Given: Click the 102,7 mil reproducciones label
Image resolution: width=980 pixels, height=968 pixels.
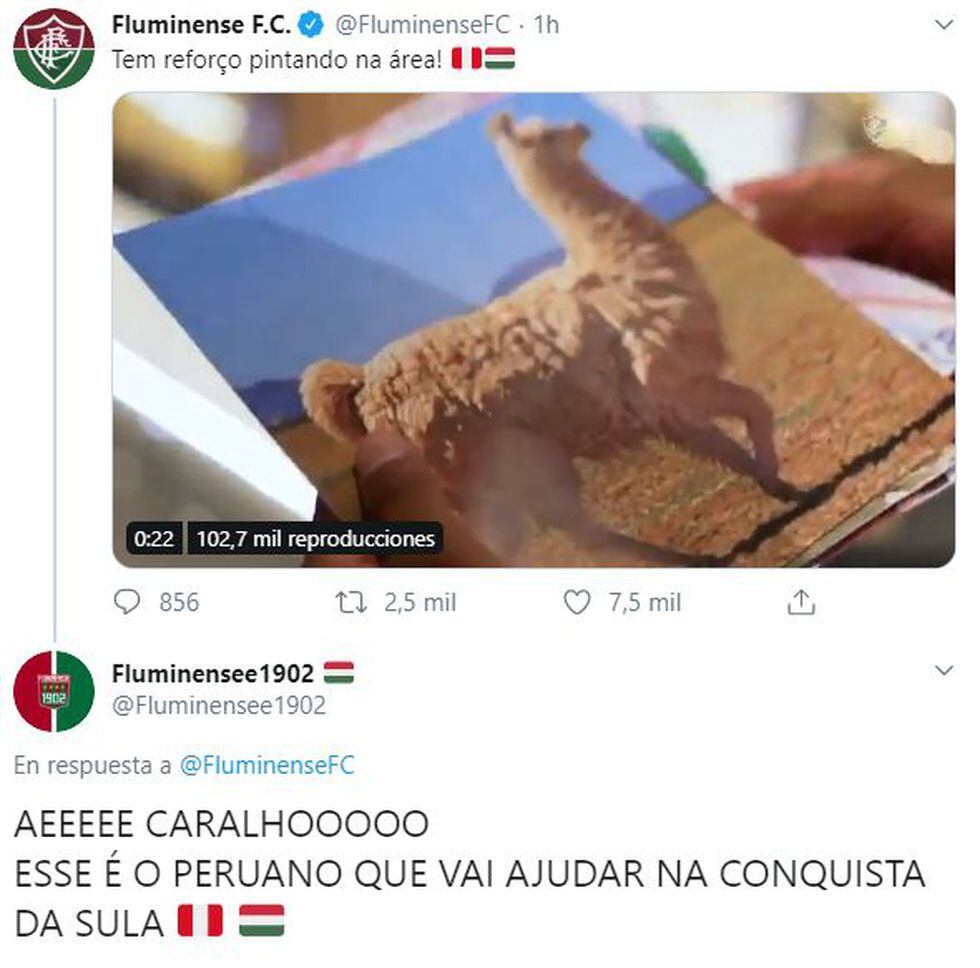Looking at the screenshot, I should point(316,539).
